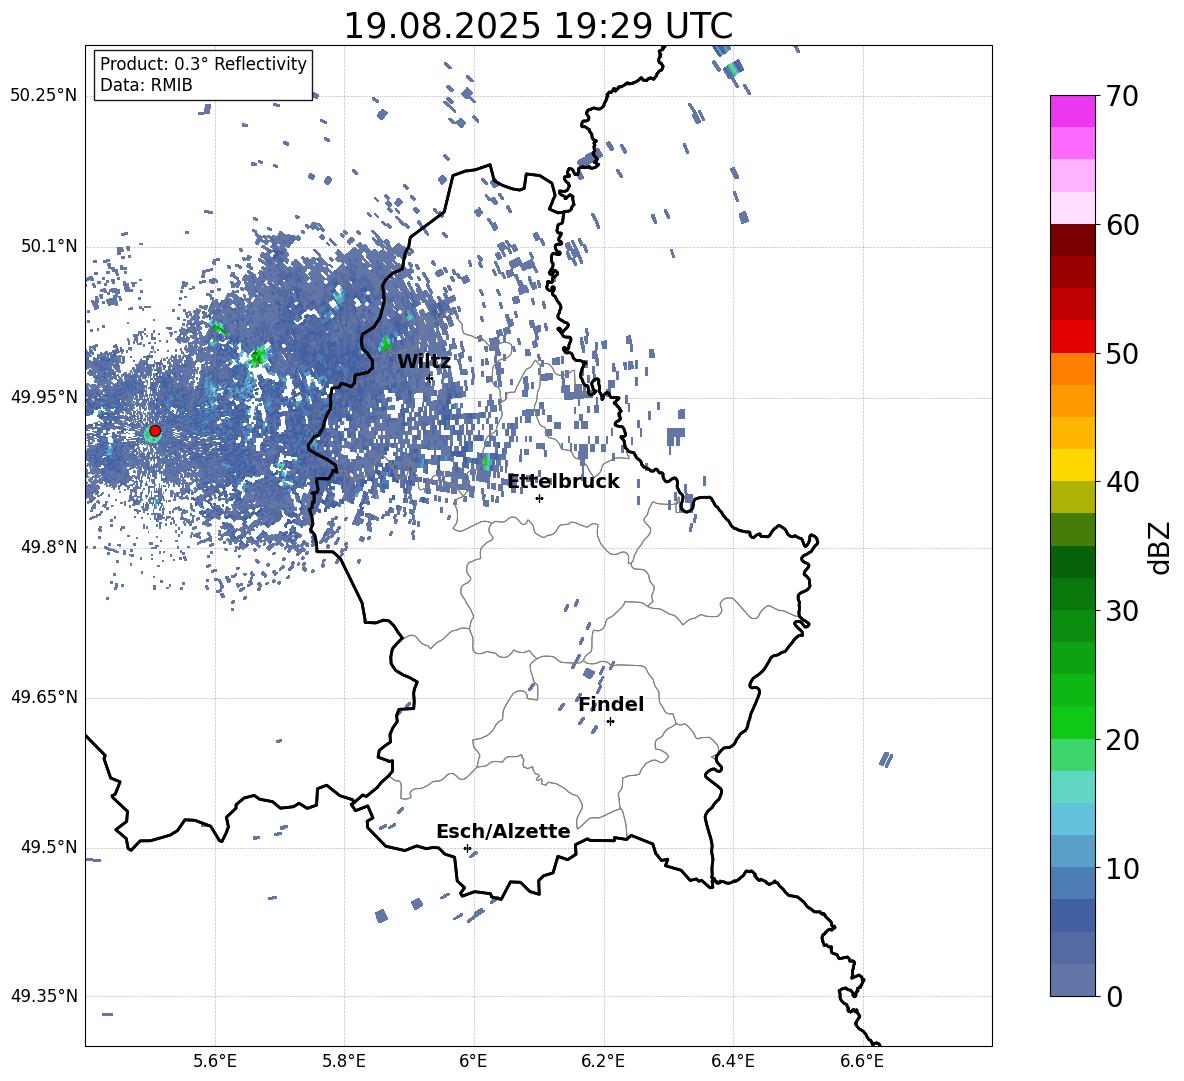
Task: Click the Esch/Alzette station cross marker
Action: coord(467,848)
